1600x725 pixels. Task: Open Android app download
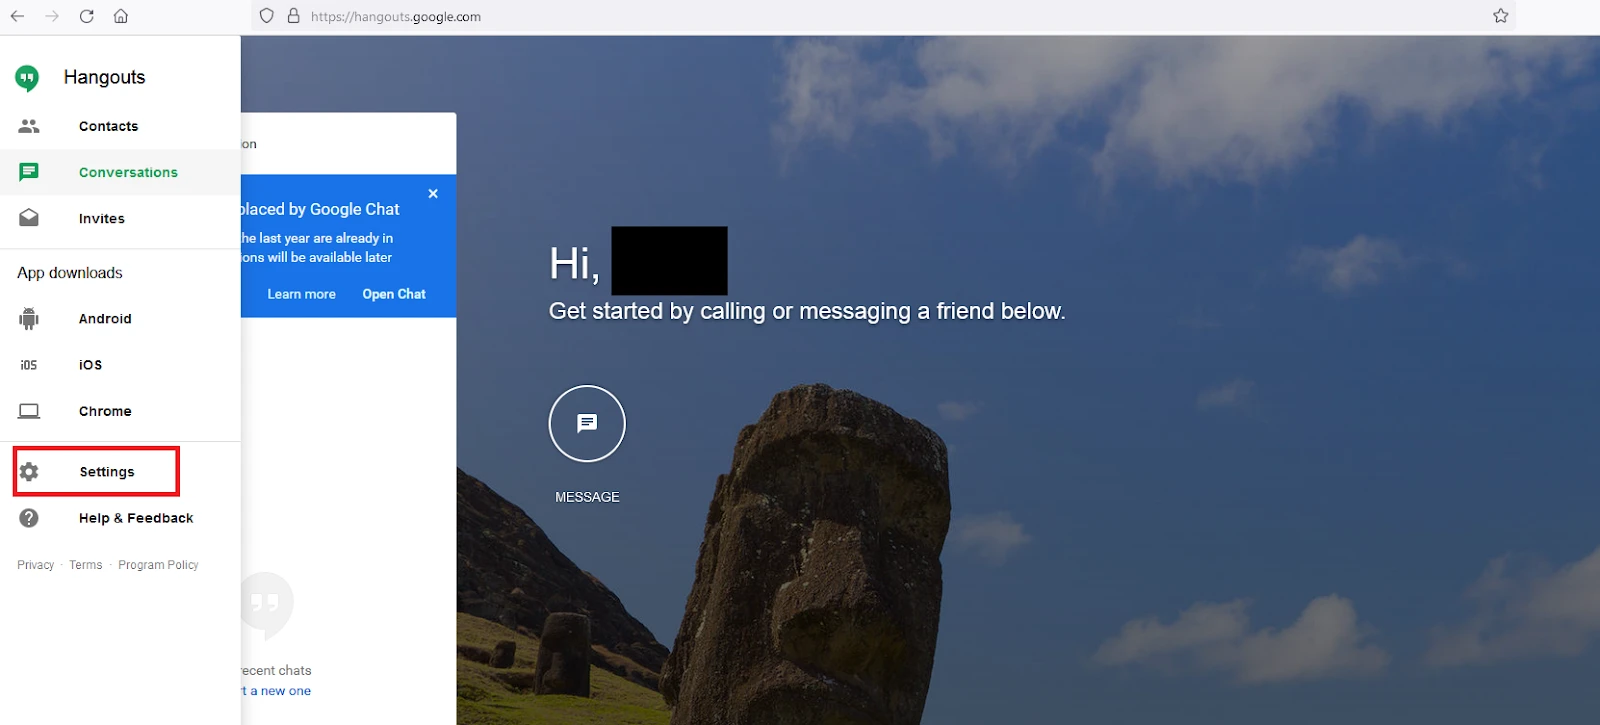(x=120, y=319)
